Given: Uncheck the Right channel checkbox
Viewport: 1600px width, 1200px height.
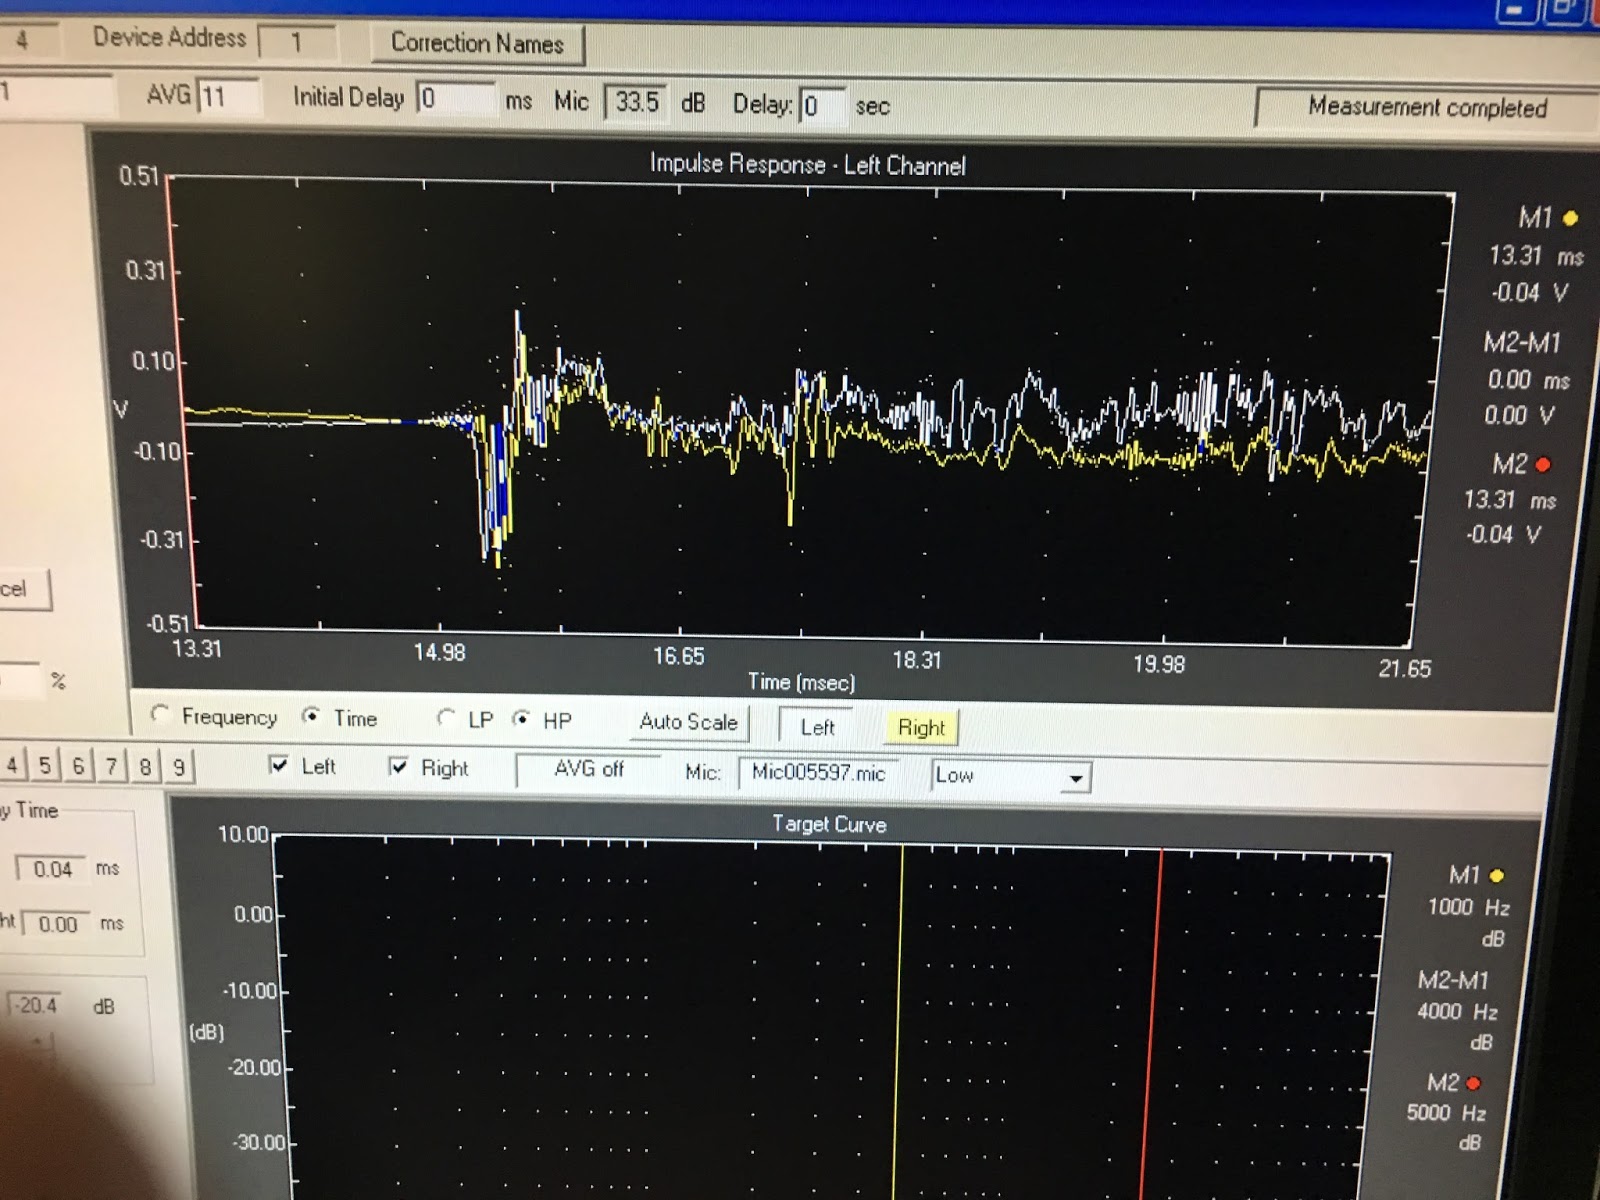Looking at the screenshot, I should click(x=399, y=768).
